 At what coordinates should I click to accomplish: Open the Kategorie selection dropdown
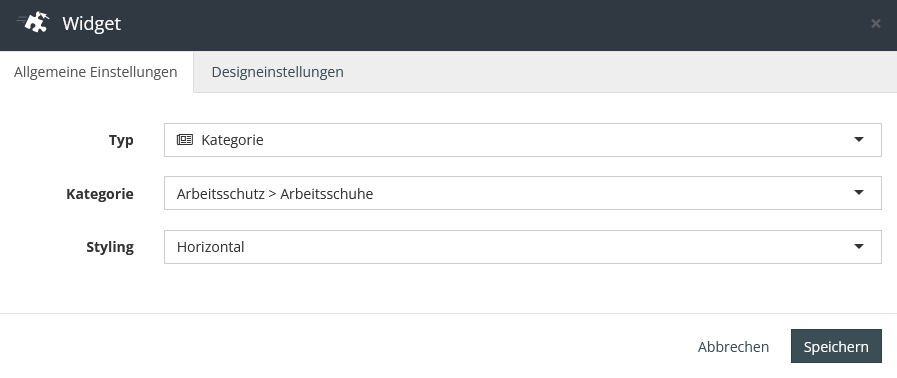522,193
